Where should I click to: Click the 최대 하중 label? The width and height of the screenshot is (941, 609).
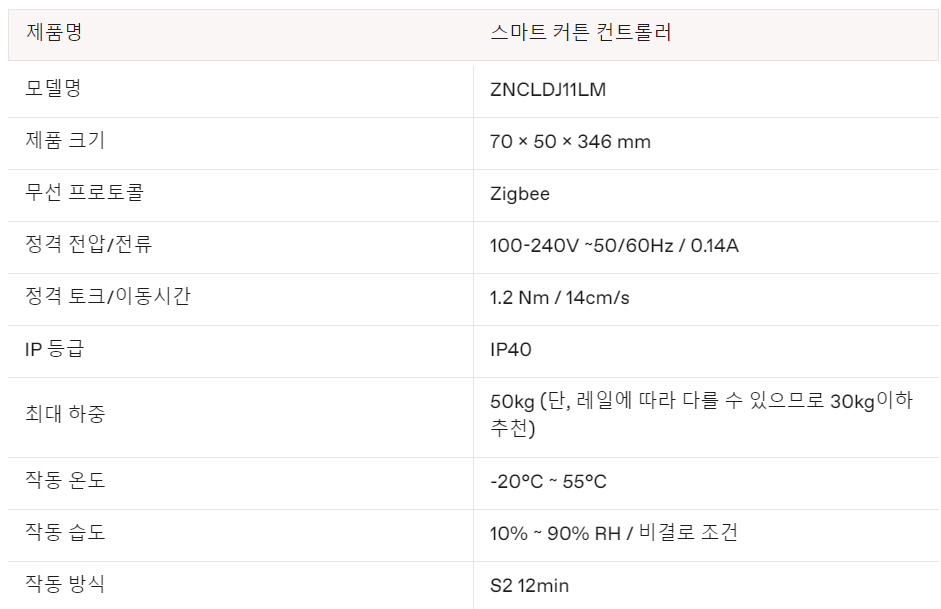65,414
